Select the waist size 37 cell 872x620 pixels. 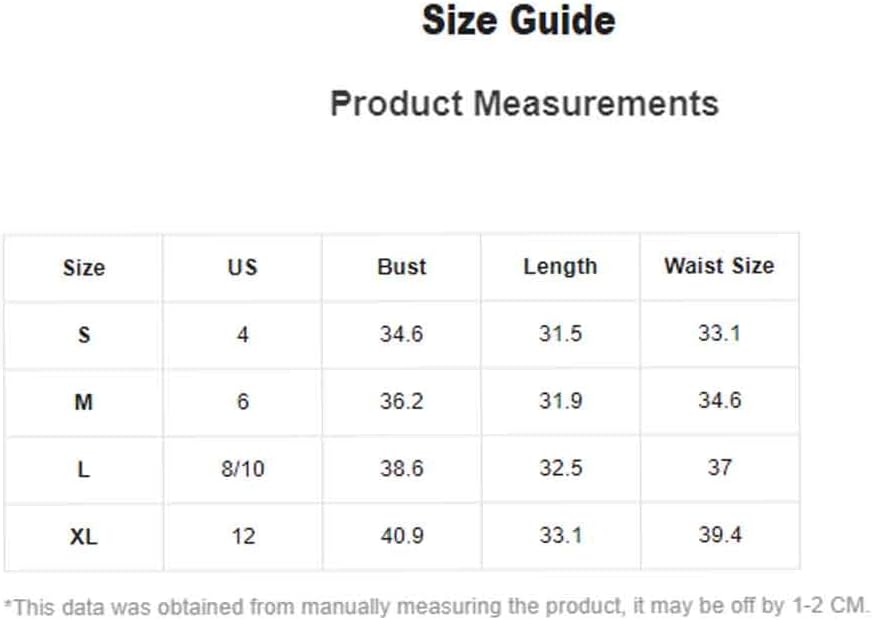tap(719, 468)
